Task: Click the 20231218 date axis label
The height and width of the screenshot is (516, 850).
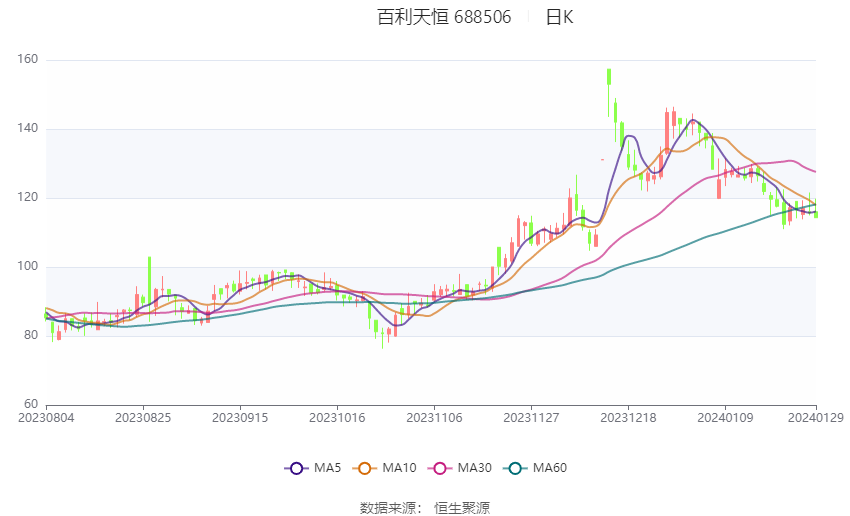Action: pos(628,418)
